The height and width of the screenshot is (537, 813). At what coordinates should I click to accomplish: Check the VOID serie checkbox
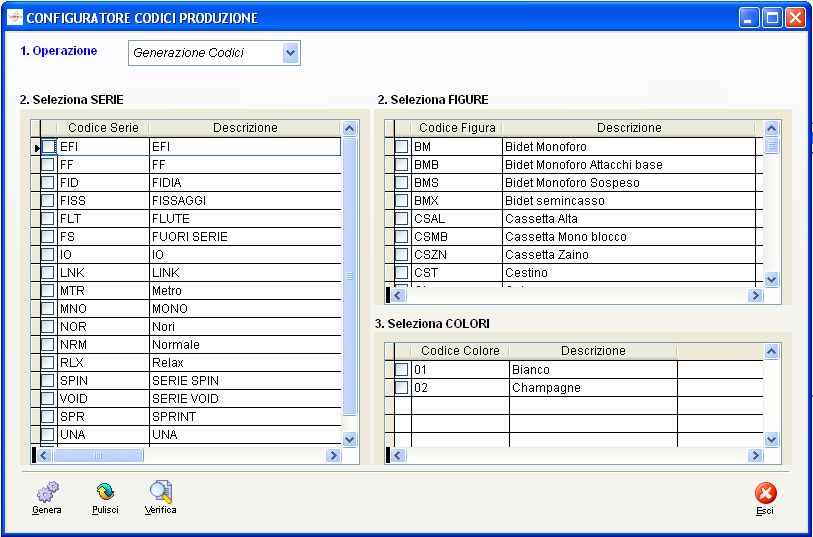click(x=48, y=399)
